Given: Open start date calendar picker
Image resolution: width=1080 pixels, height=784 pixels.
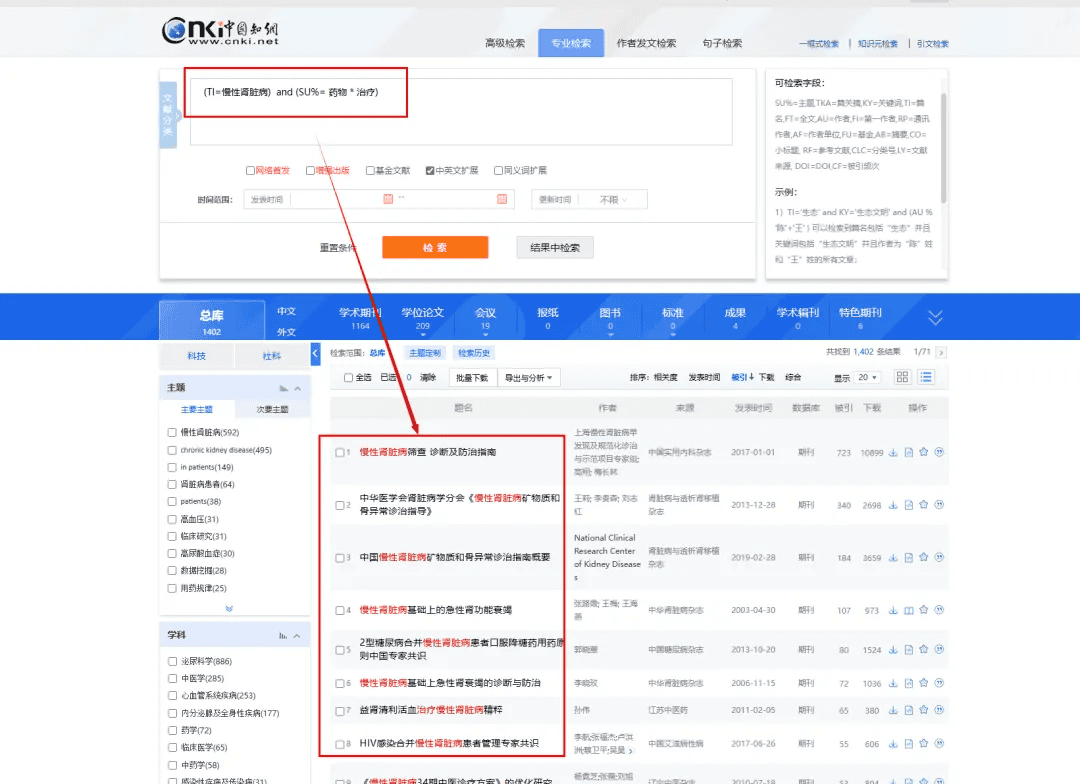Looking at the screenshot, I should (x=388, y=199).
